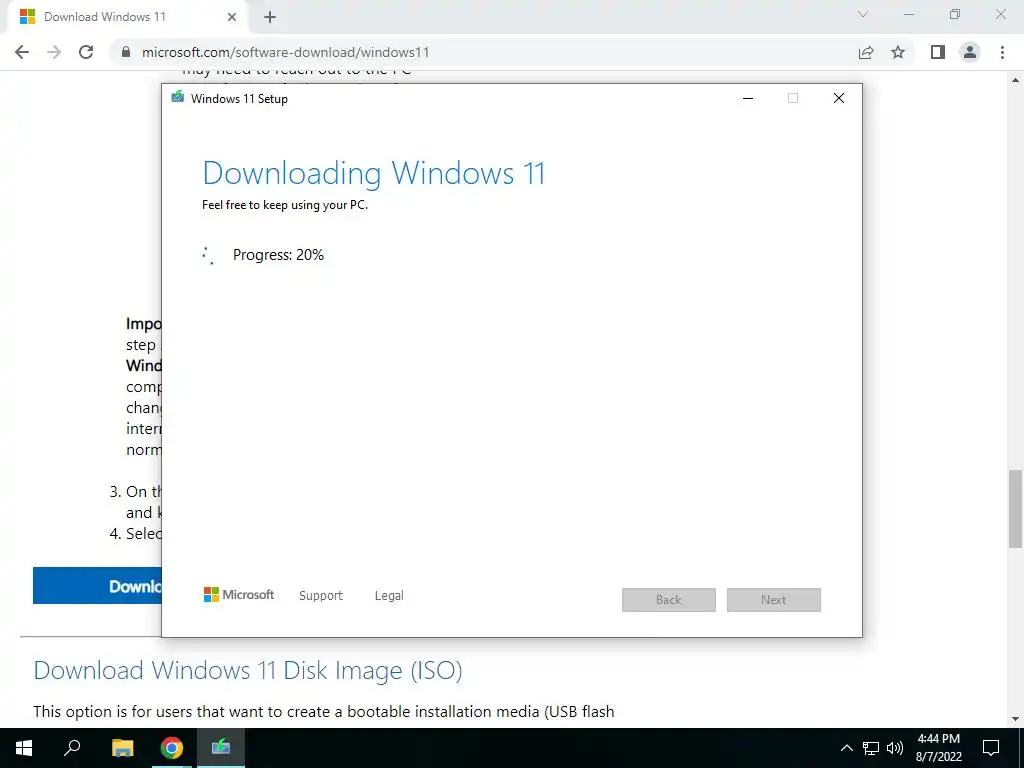Screen dimensions: 1024x768
Task: Open File Explorer from the taskbar
Action: point(122,748)
